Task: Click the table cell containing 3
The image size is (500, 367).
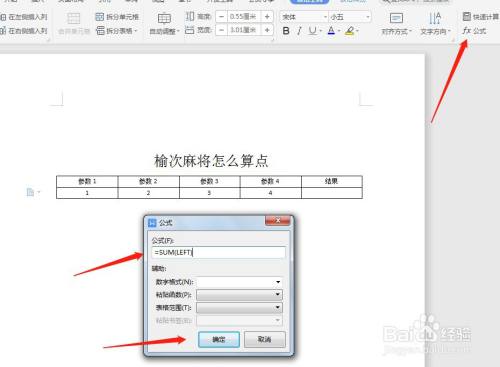Action: pyautogui.click(x=210, y=193)
